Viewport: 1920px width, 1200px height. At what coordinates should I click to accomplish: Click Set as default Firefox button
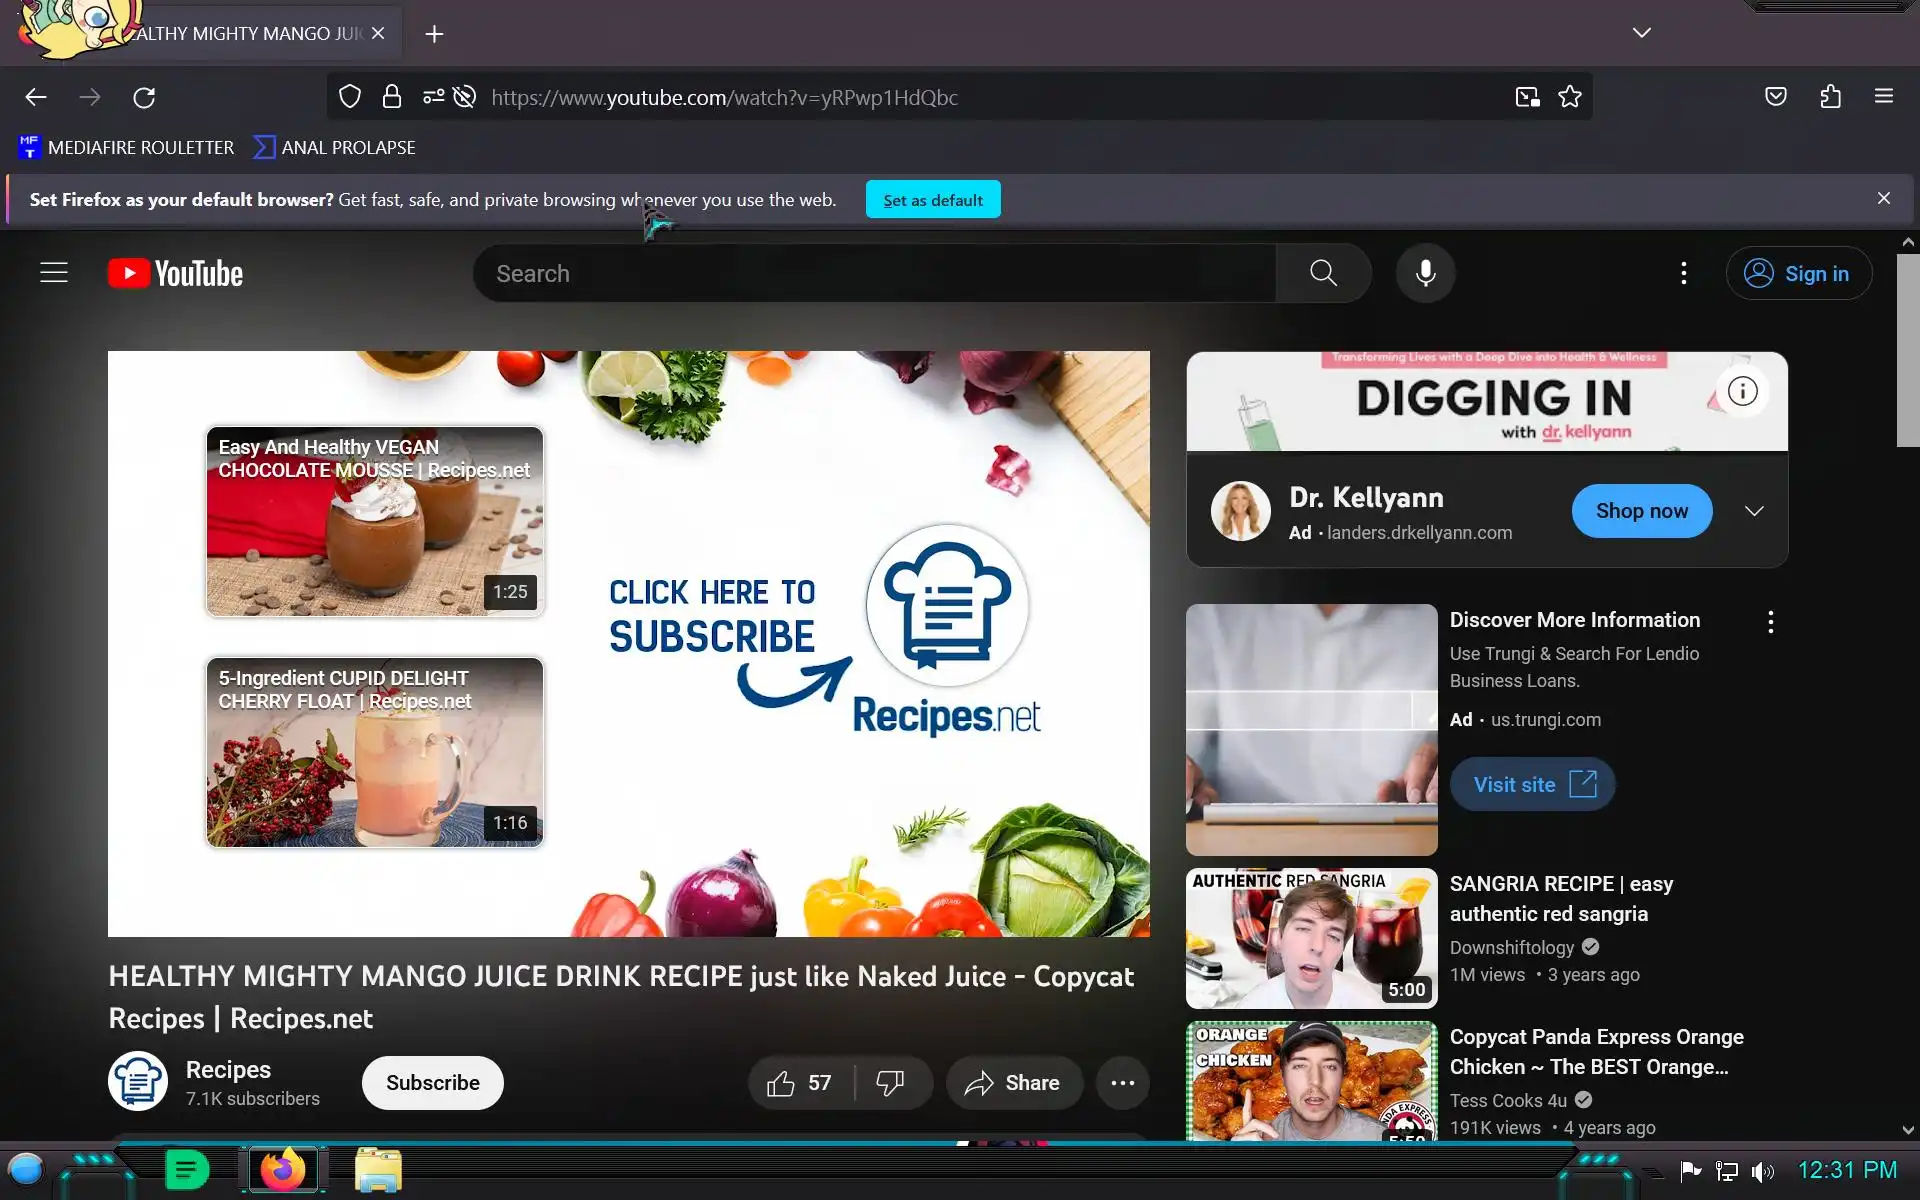point(932,200)
